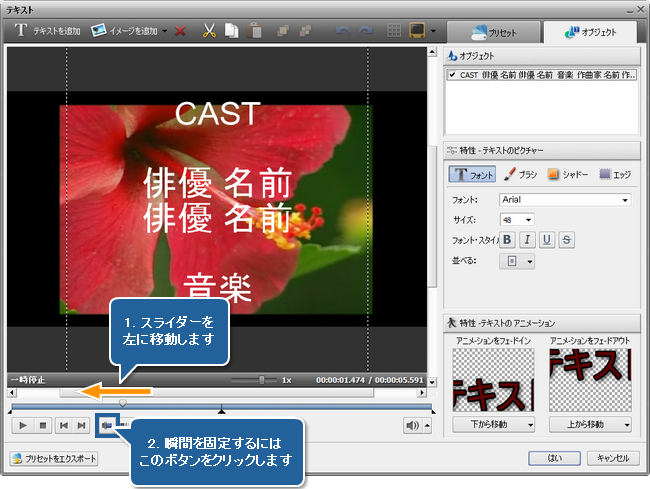Toggle the CAST object checkbox
The width and height of the screenshot is (650, 489).
point(452,75)
